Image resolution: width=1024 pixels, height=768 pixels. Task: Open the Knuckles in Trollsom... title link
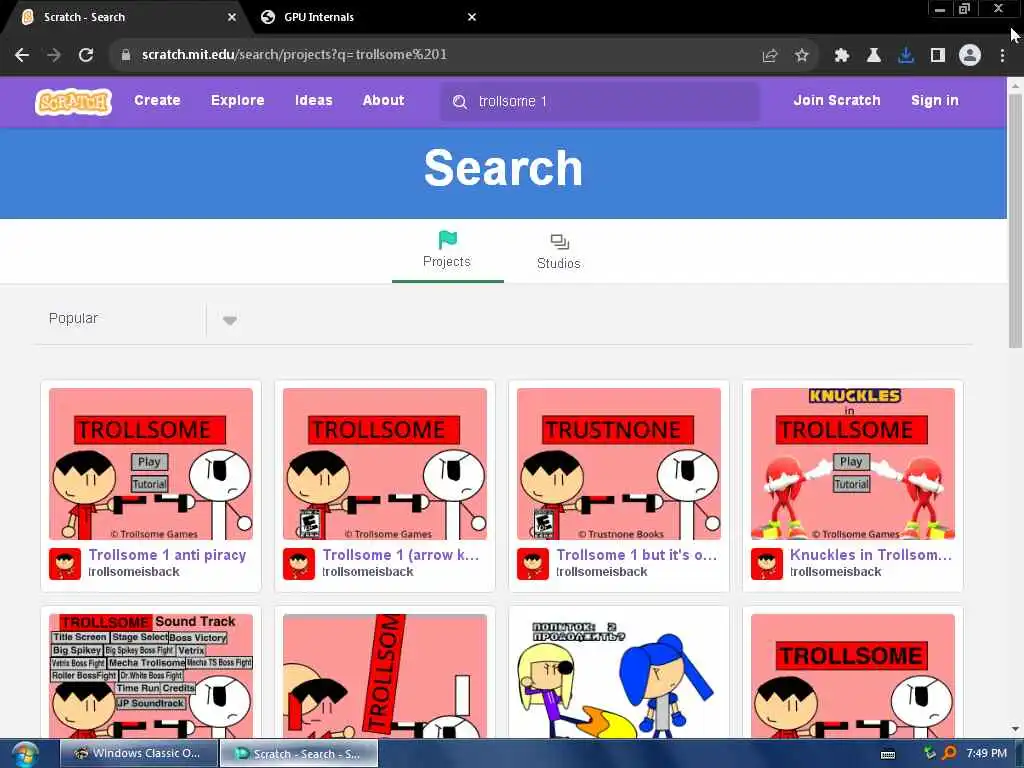point(871,555)
